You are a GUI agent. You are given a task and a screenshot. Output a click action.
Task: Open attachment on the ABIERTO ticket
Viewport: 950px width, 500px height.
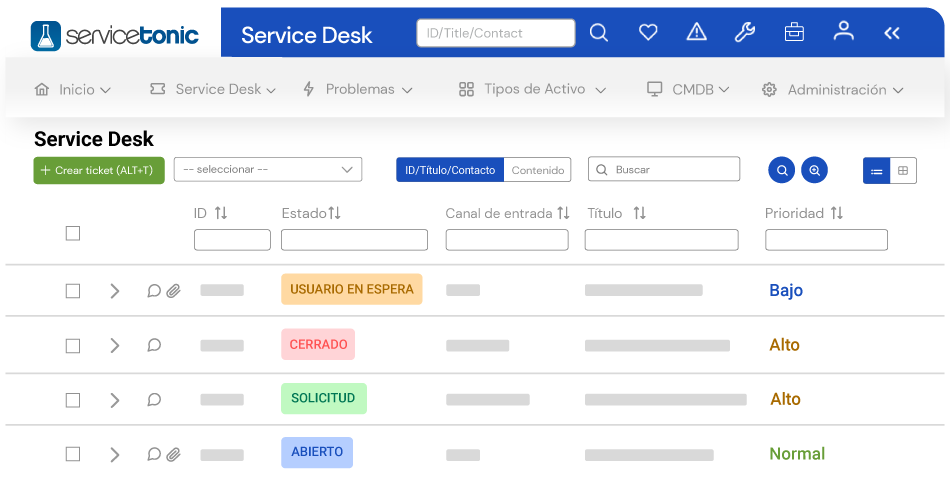coord(174,455)
